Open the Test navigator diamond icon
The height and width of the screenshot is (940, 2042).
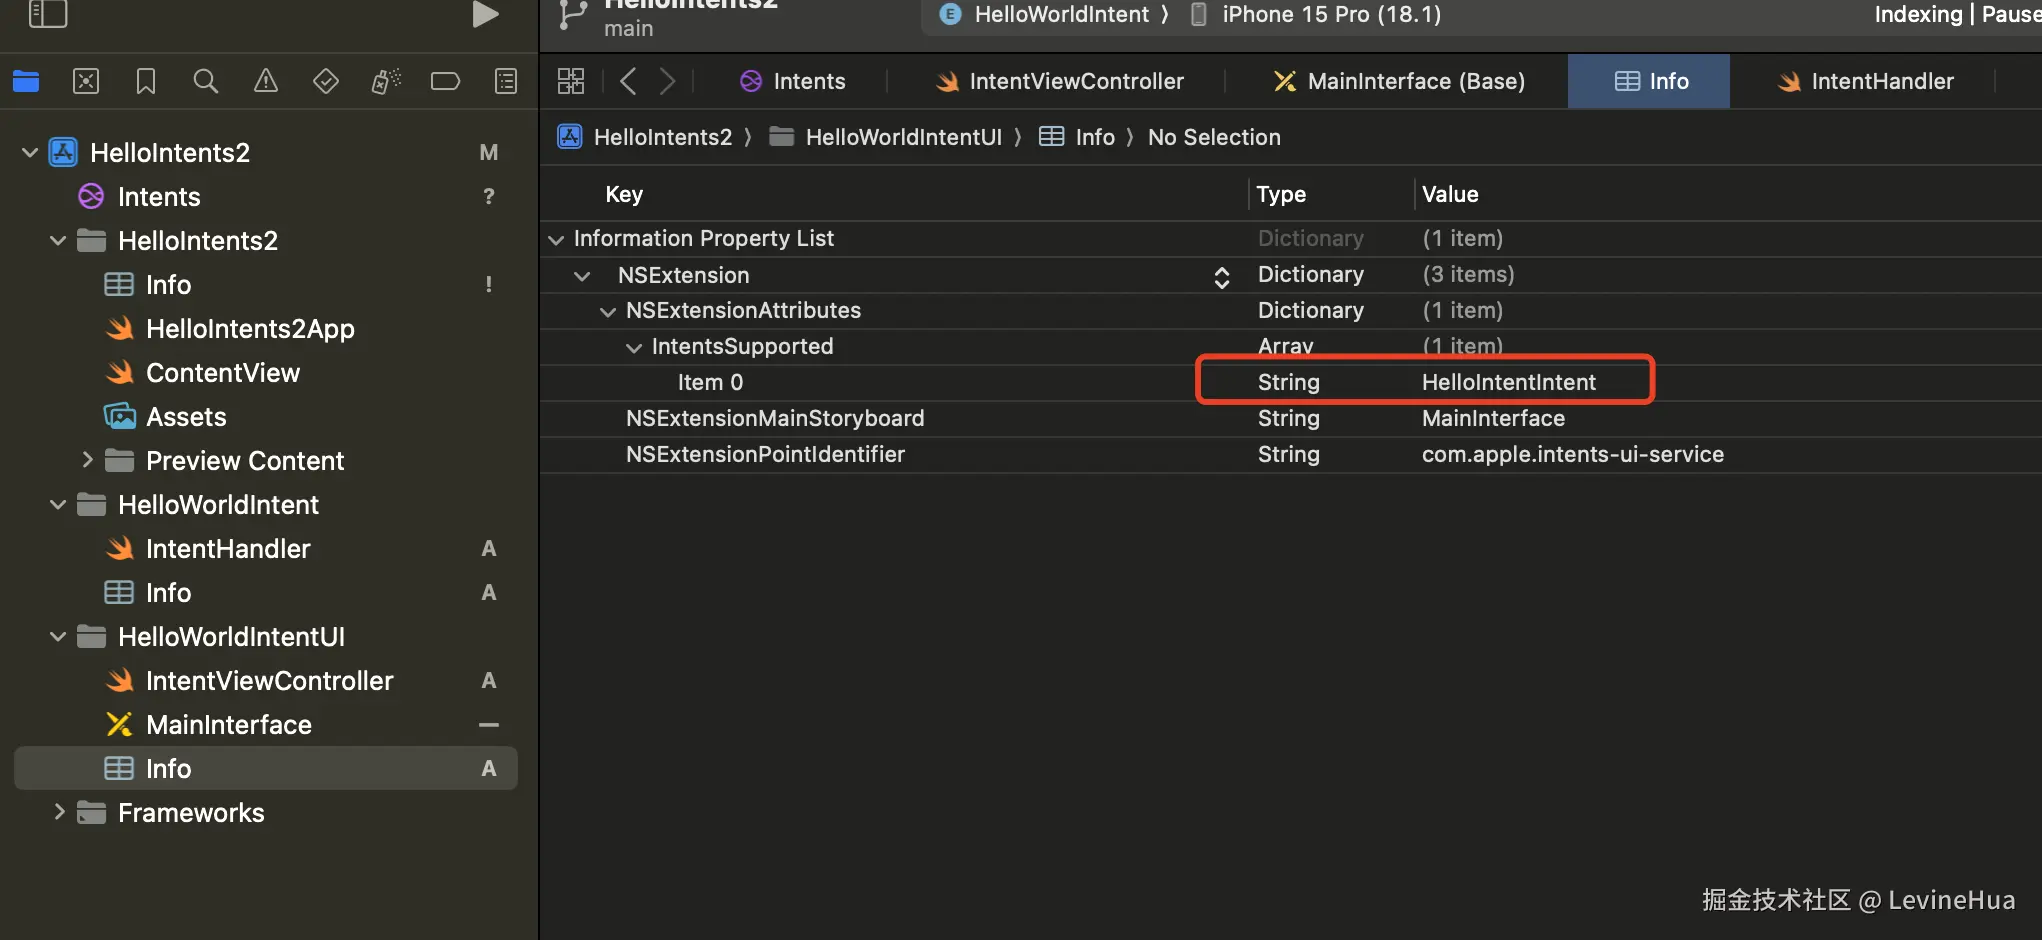pos(326,81)
